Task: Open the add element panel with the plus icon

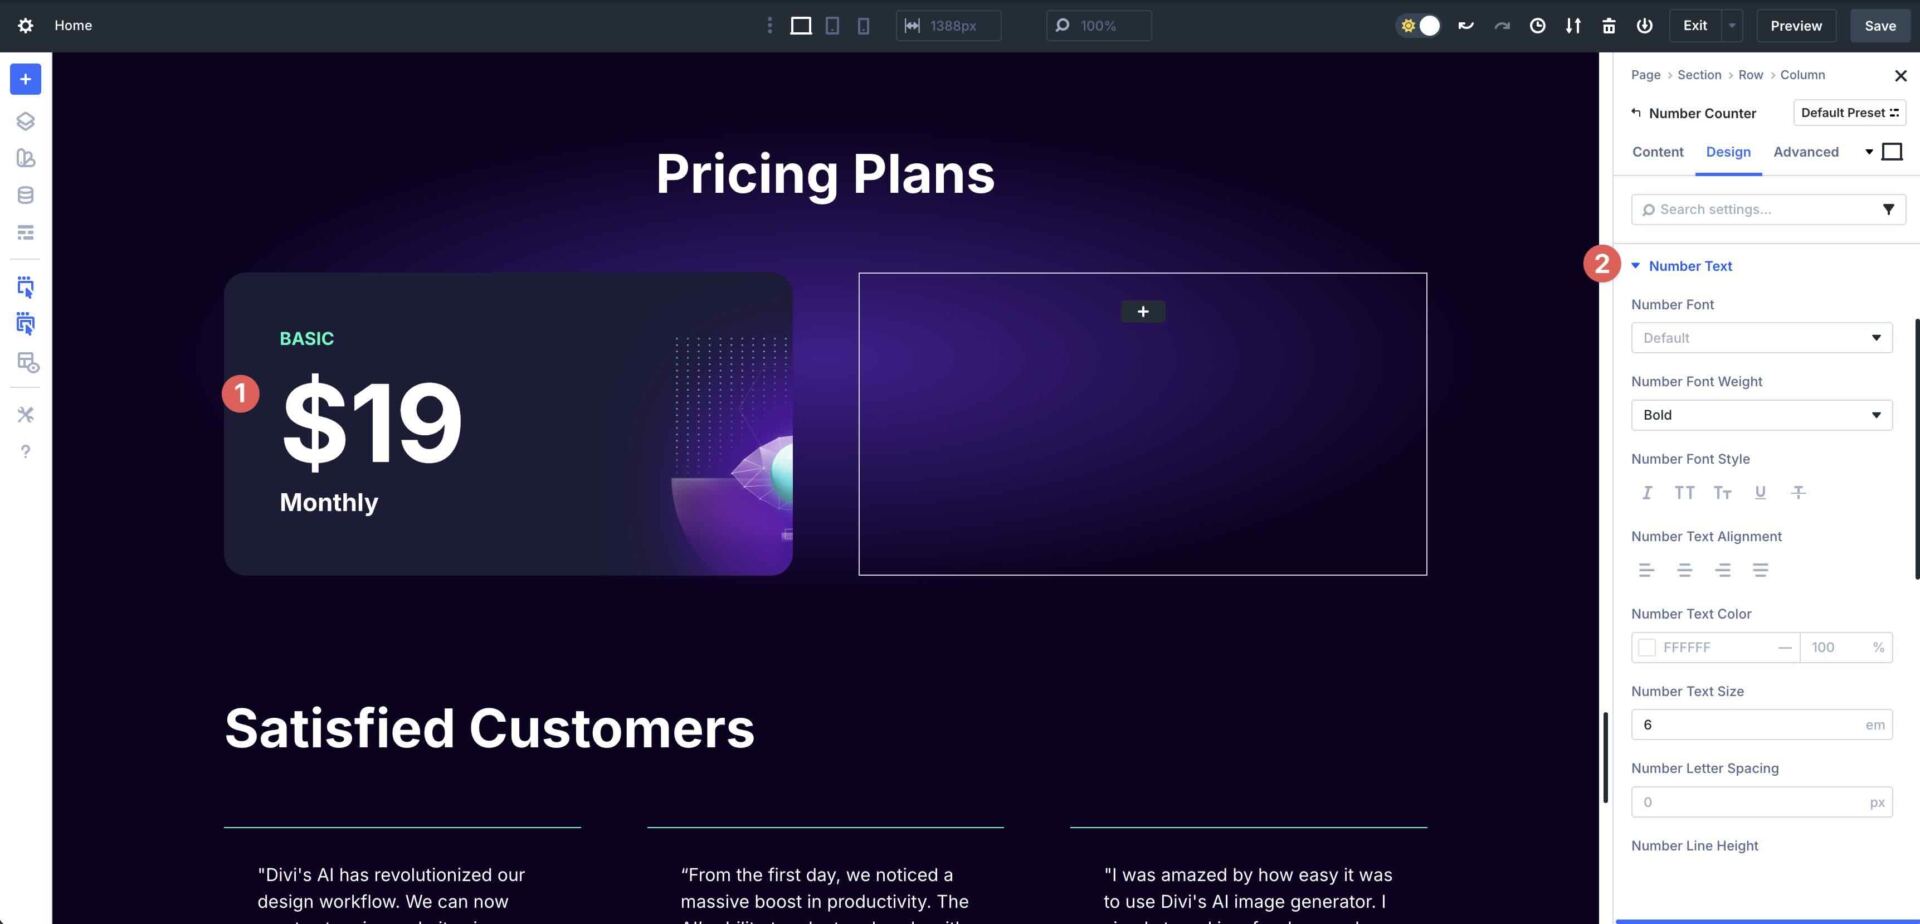Action: [x=25, y=79]
